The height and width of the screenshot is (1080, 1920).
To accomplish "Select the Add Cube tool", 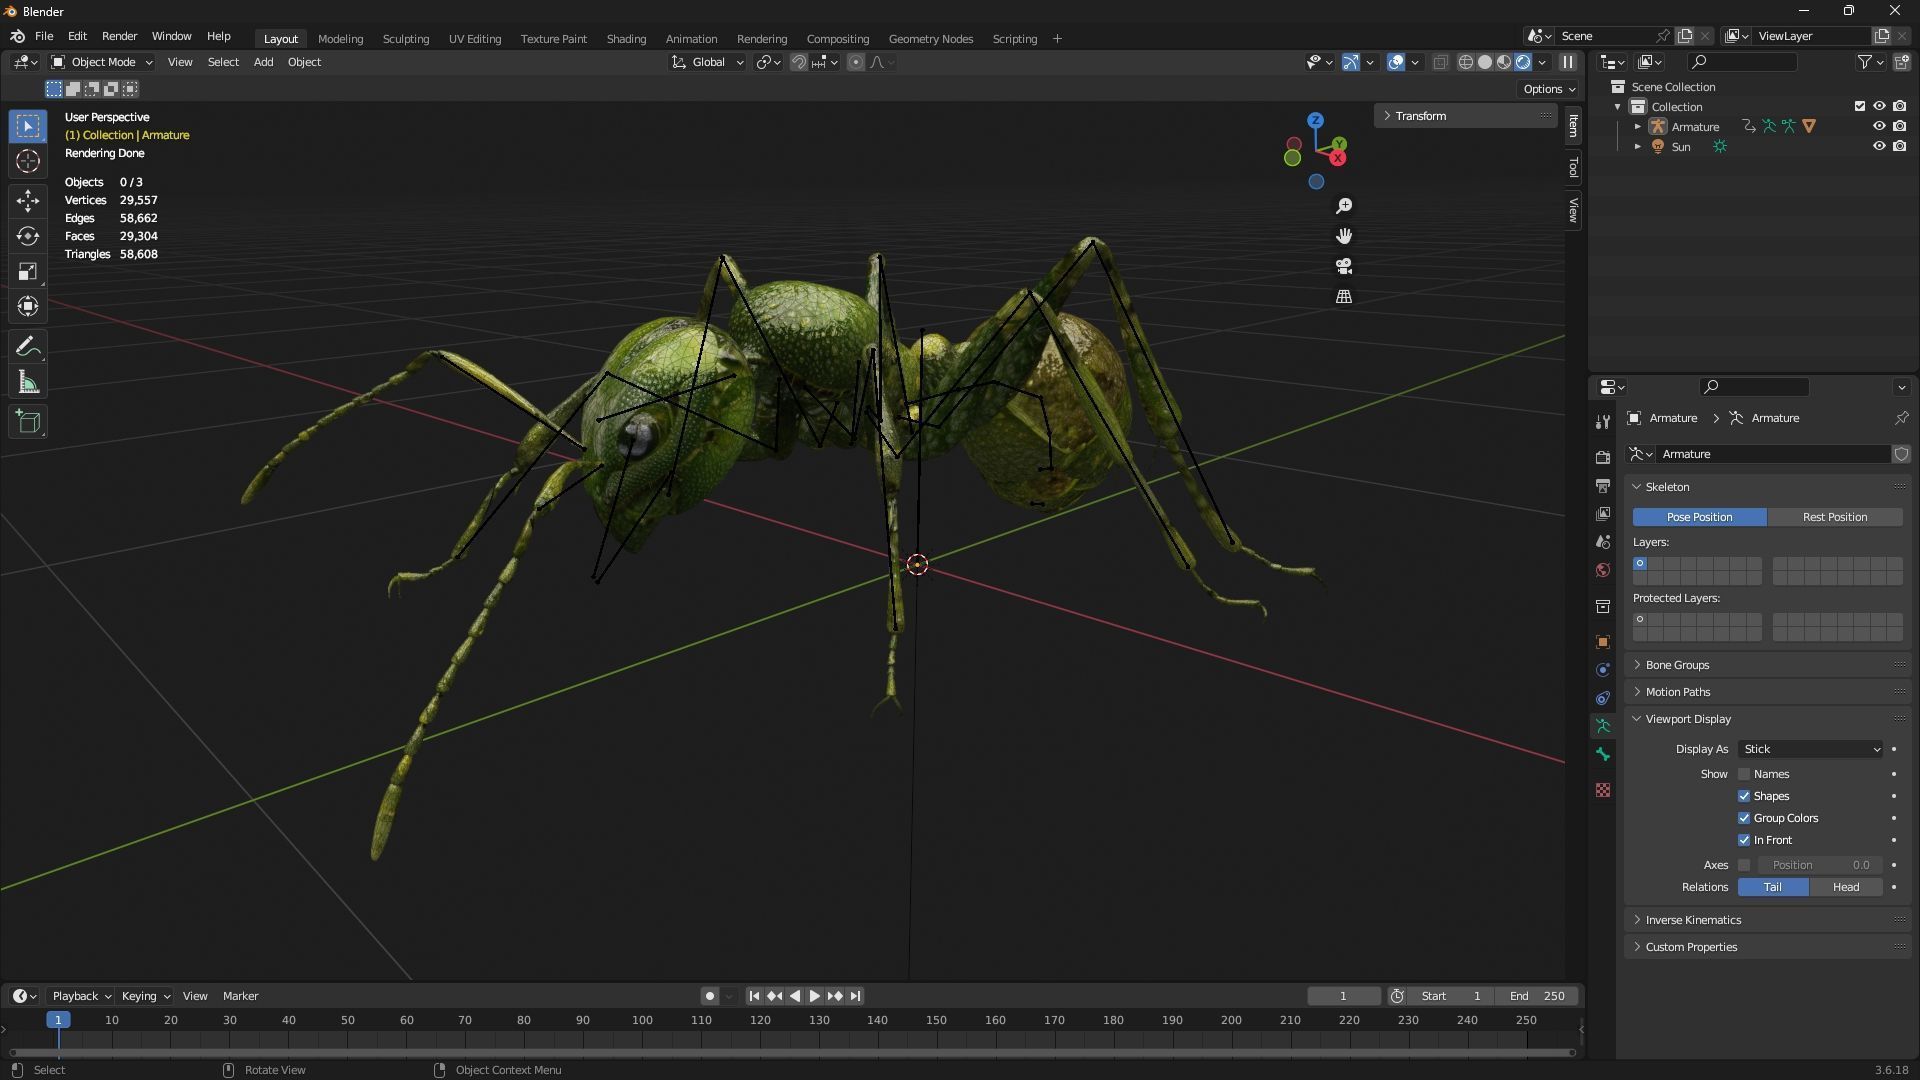I will [28, 422].
